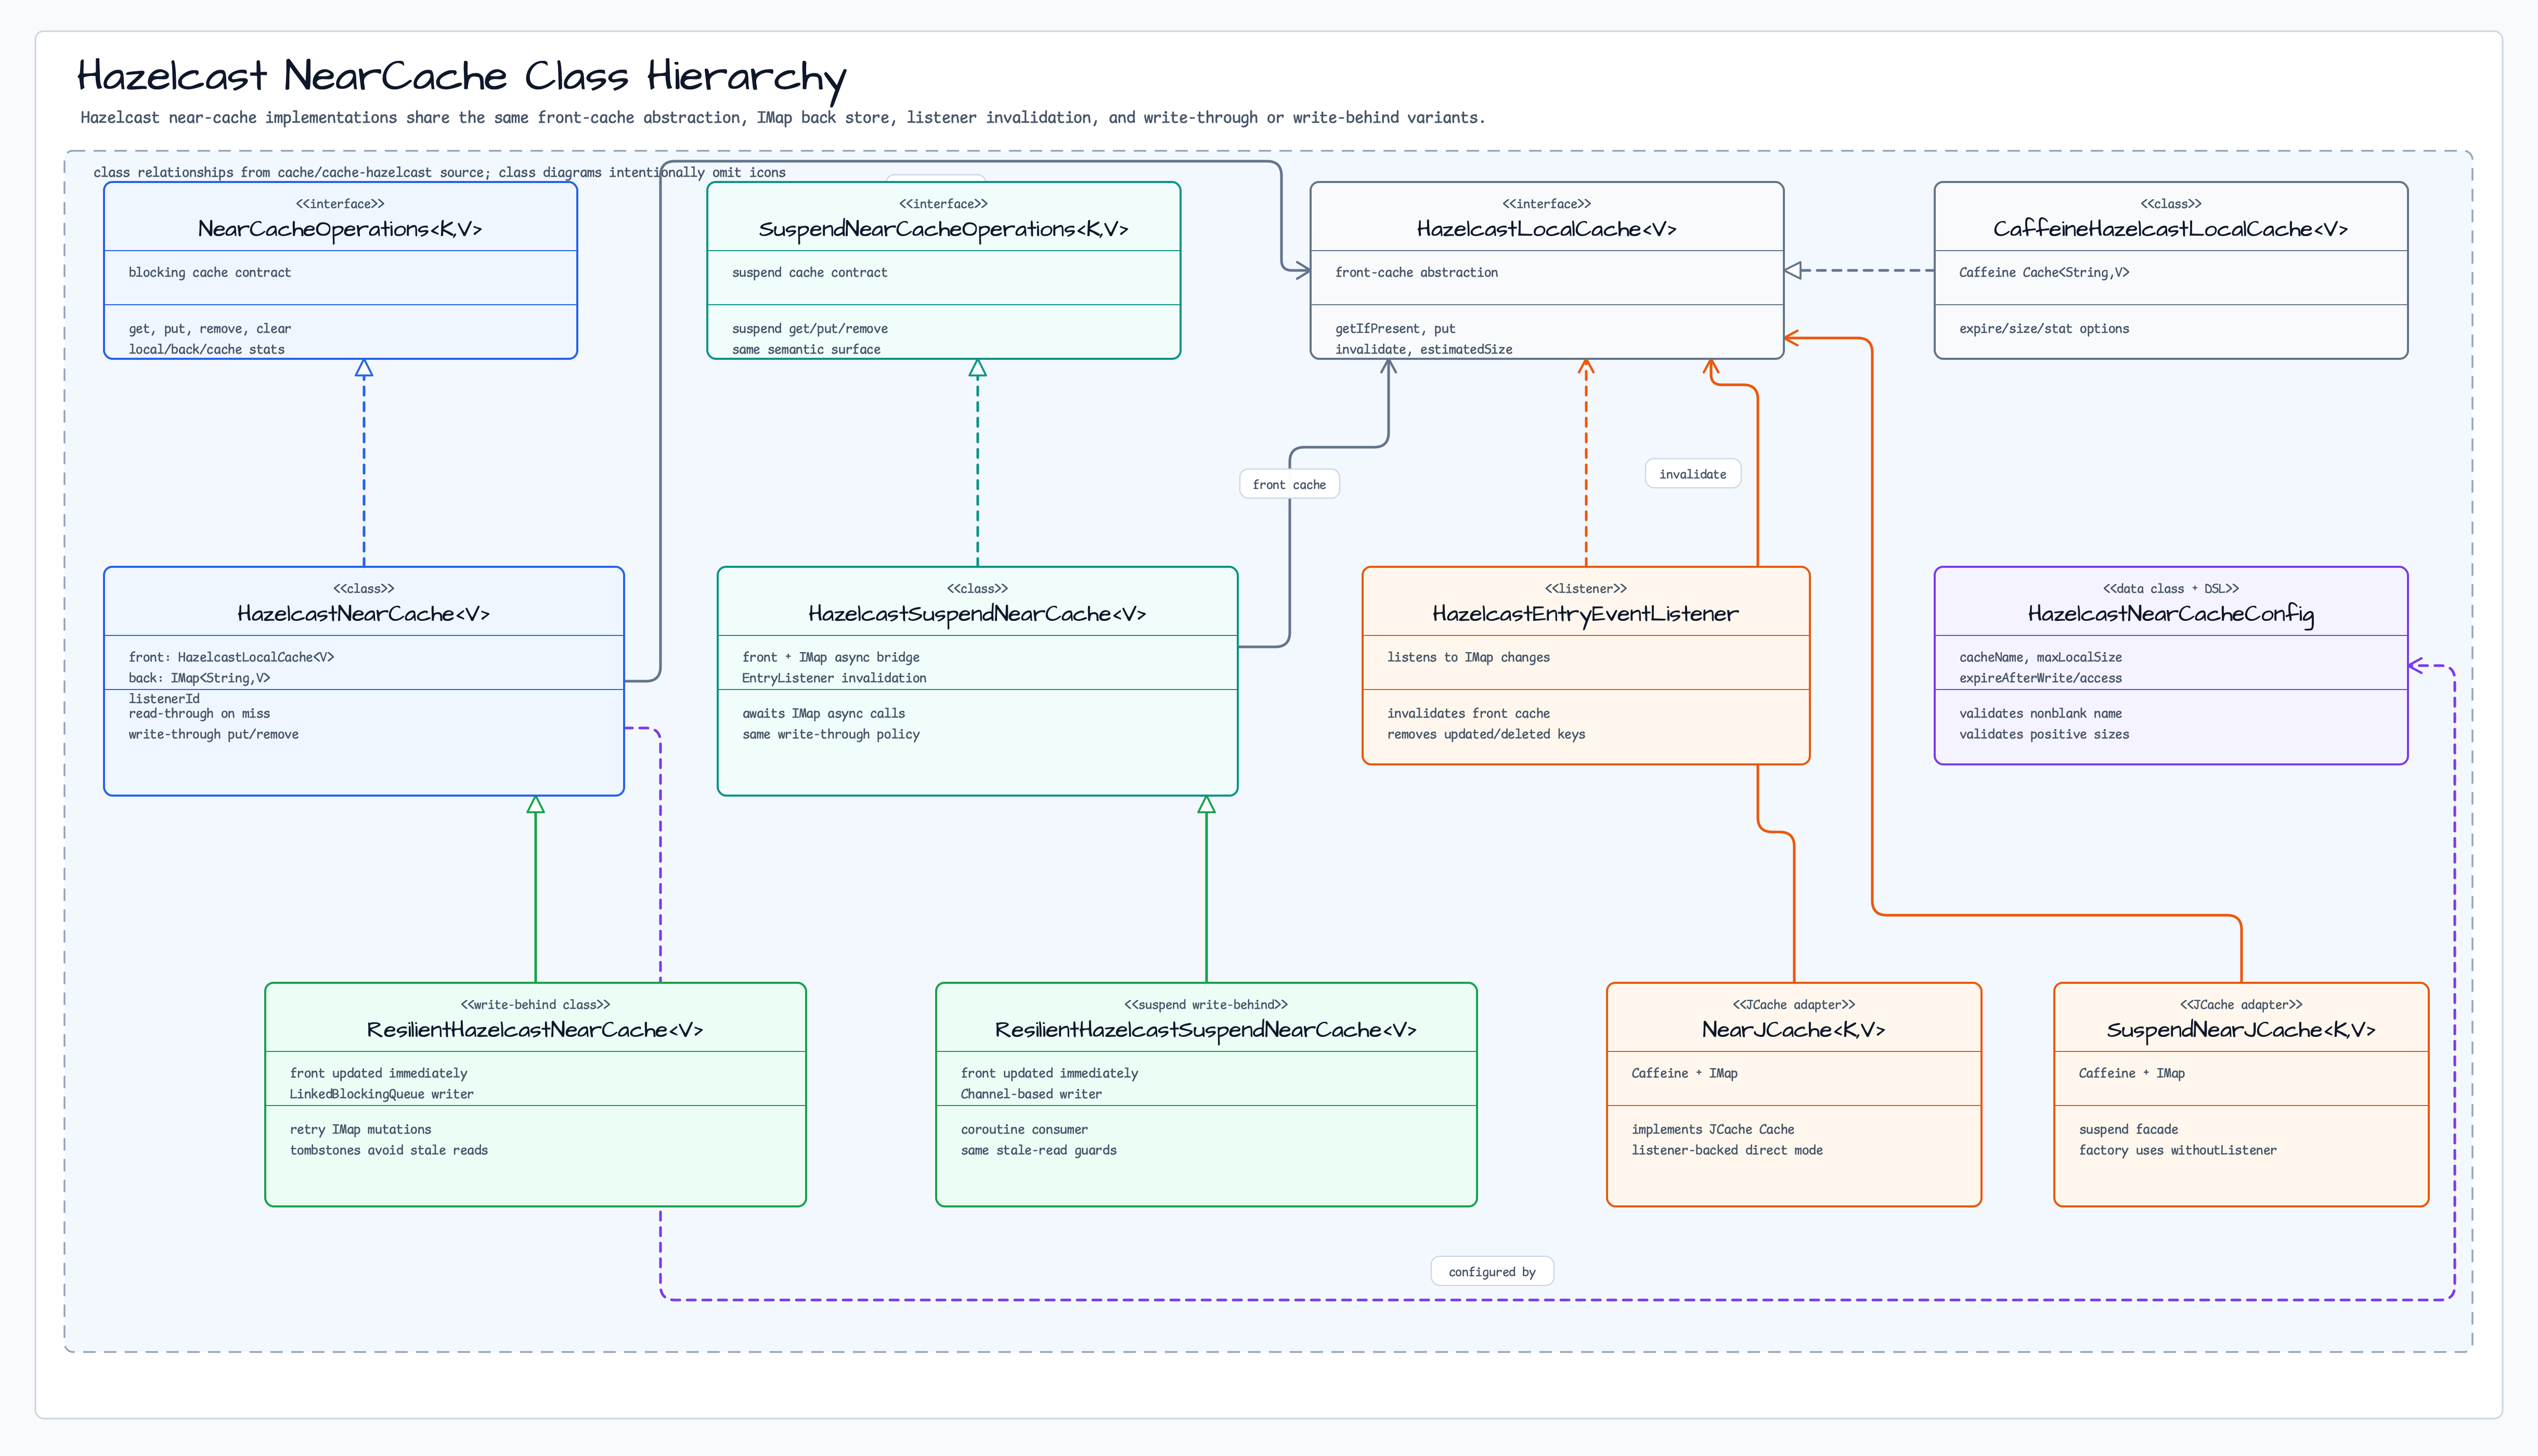
Task: Select the NearJCache<K,V> title
Action: [1793, 1030]
